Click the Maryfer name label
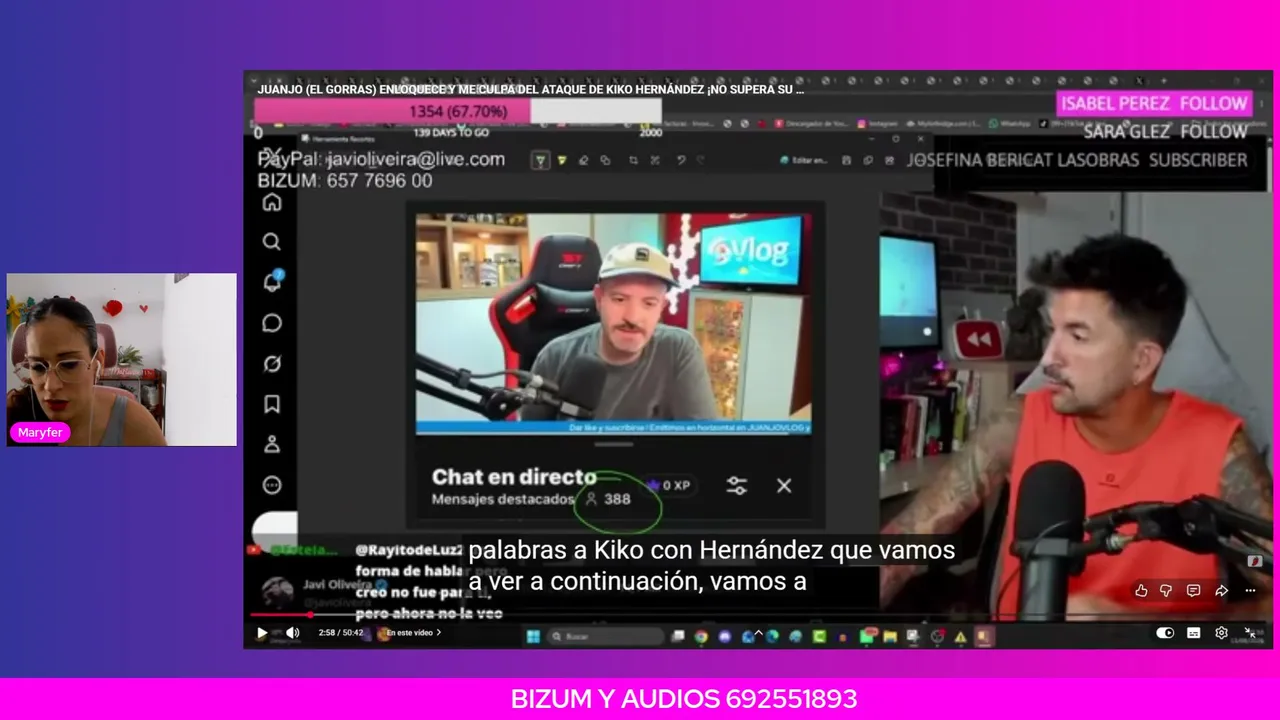 click(x=40, y=433)
